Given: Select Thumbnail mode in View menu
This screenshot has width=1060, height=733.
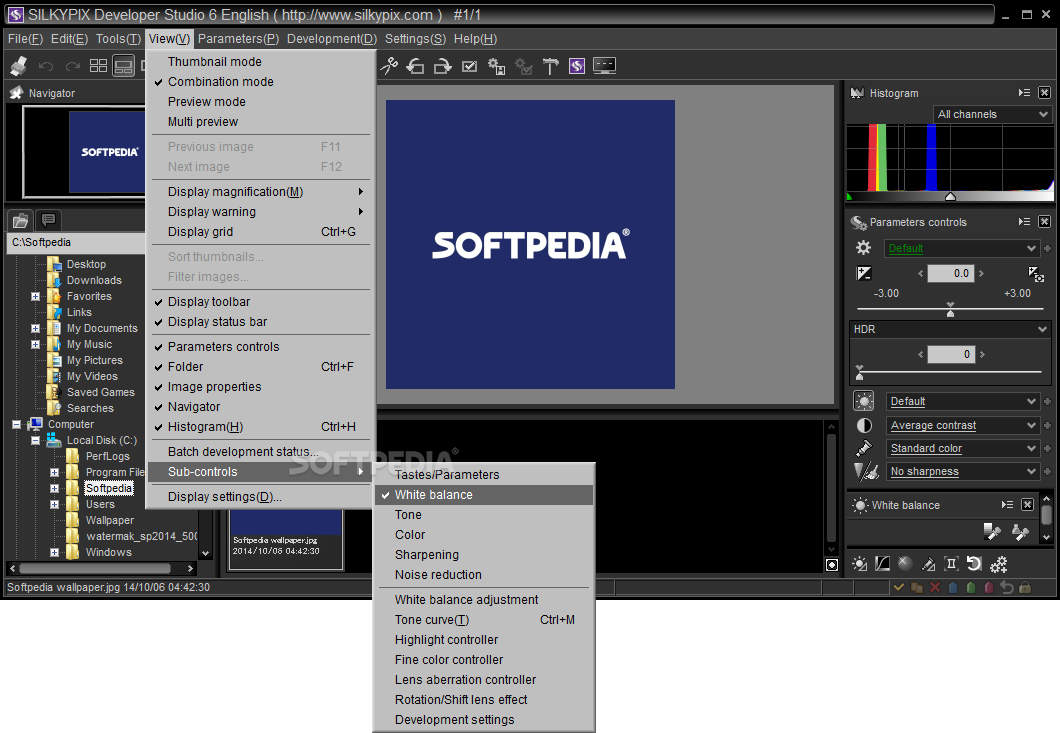Looking at the screenshot, I should pos(260,62).
